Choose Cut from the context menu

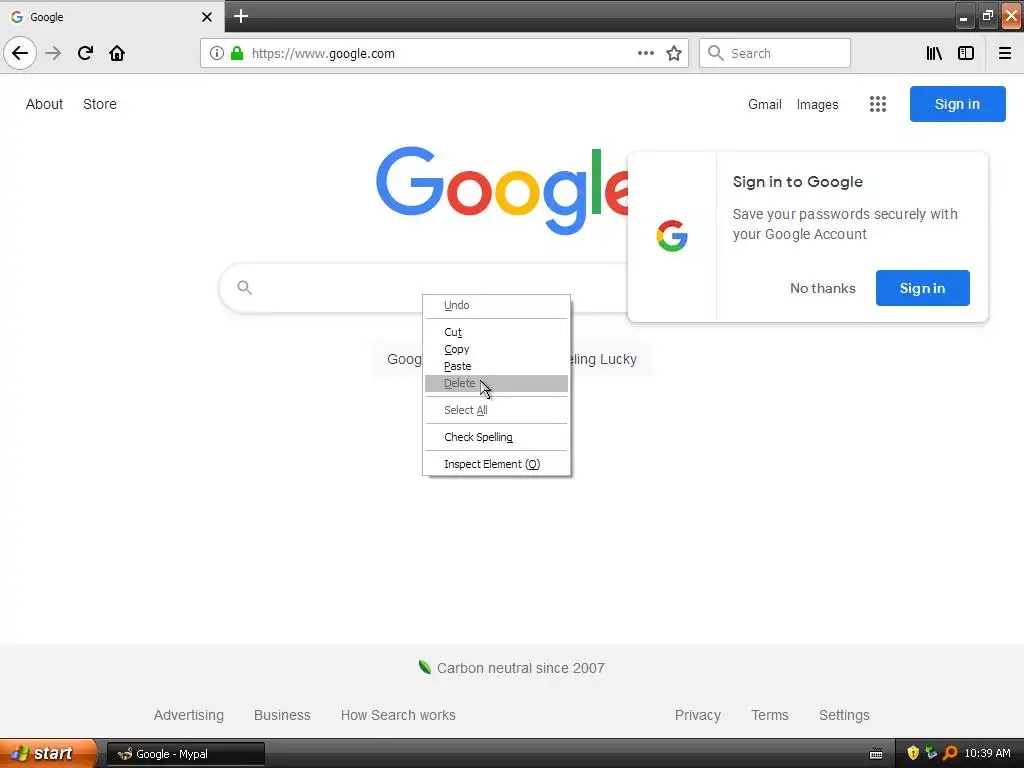pos(496,332)
